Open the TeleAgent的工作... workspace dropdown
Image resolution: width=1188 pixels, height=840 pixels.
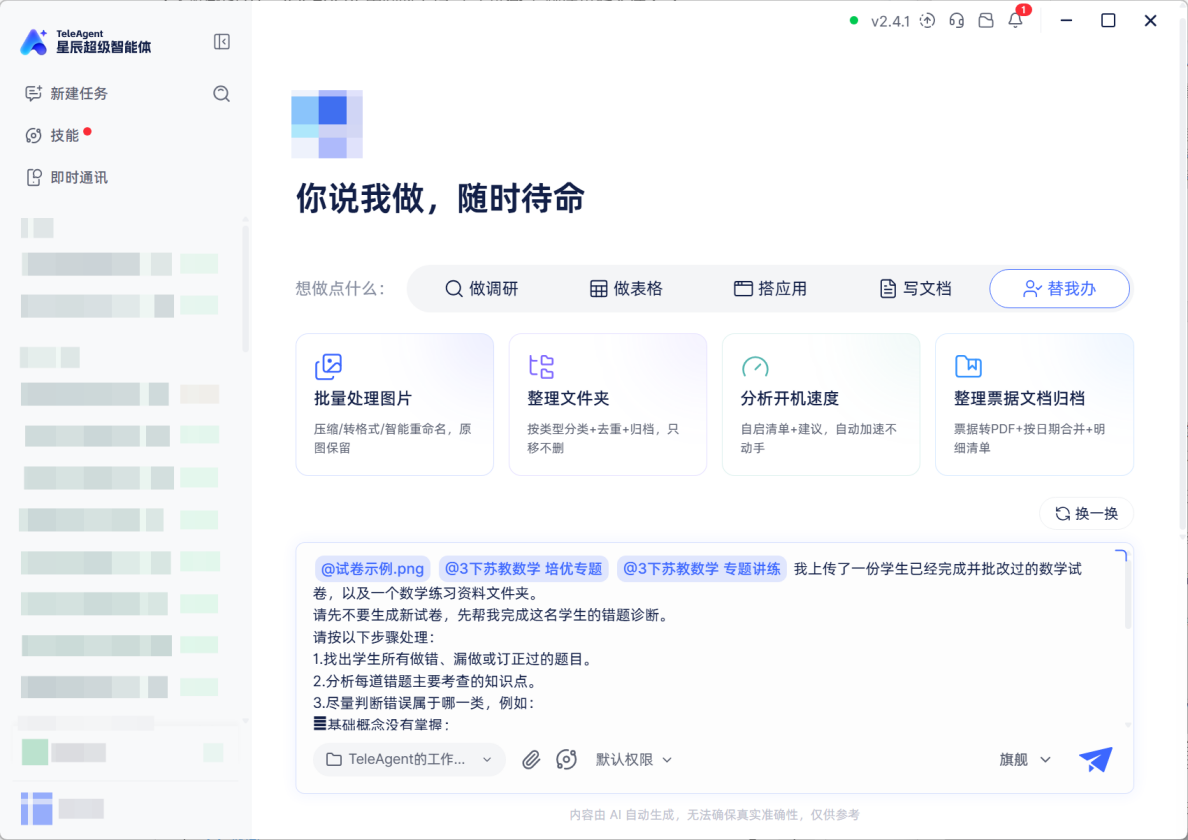[409, 760]
